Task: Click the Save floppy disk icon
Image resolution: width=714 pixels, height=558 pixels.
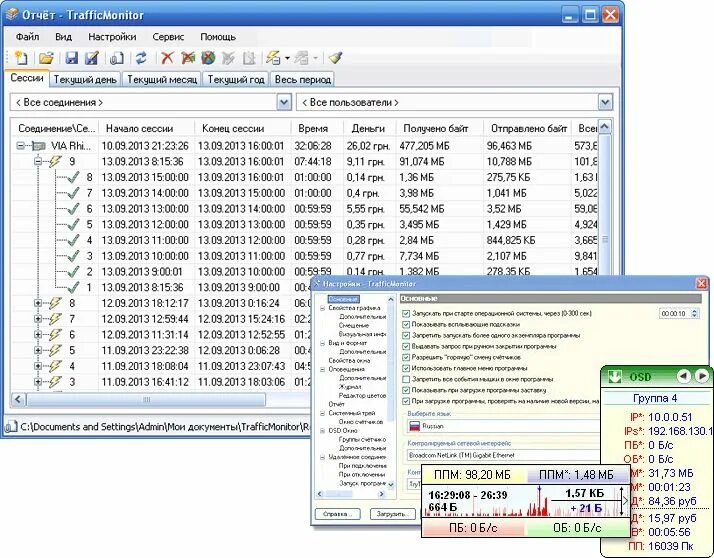Action: pos(71,58)
